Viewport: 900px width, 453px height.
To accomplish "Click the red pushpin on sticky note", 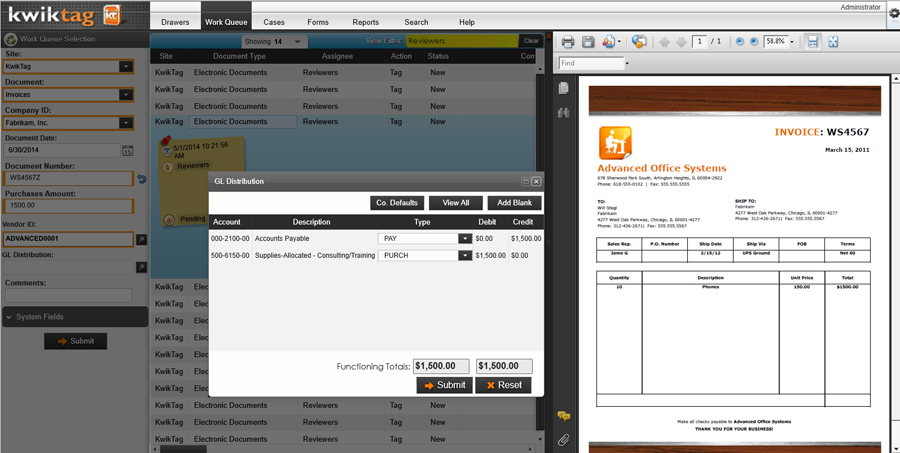I will point(166,140).
